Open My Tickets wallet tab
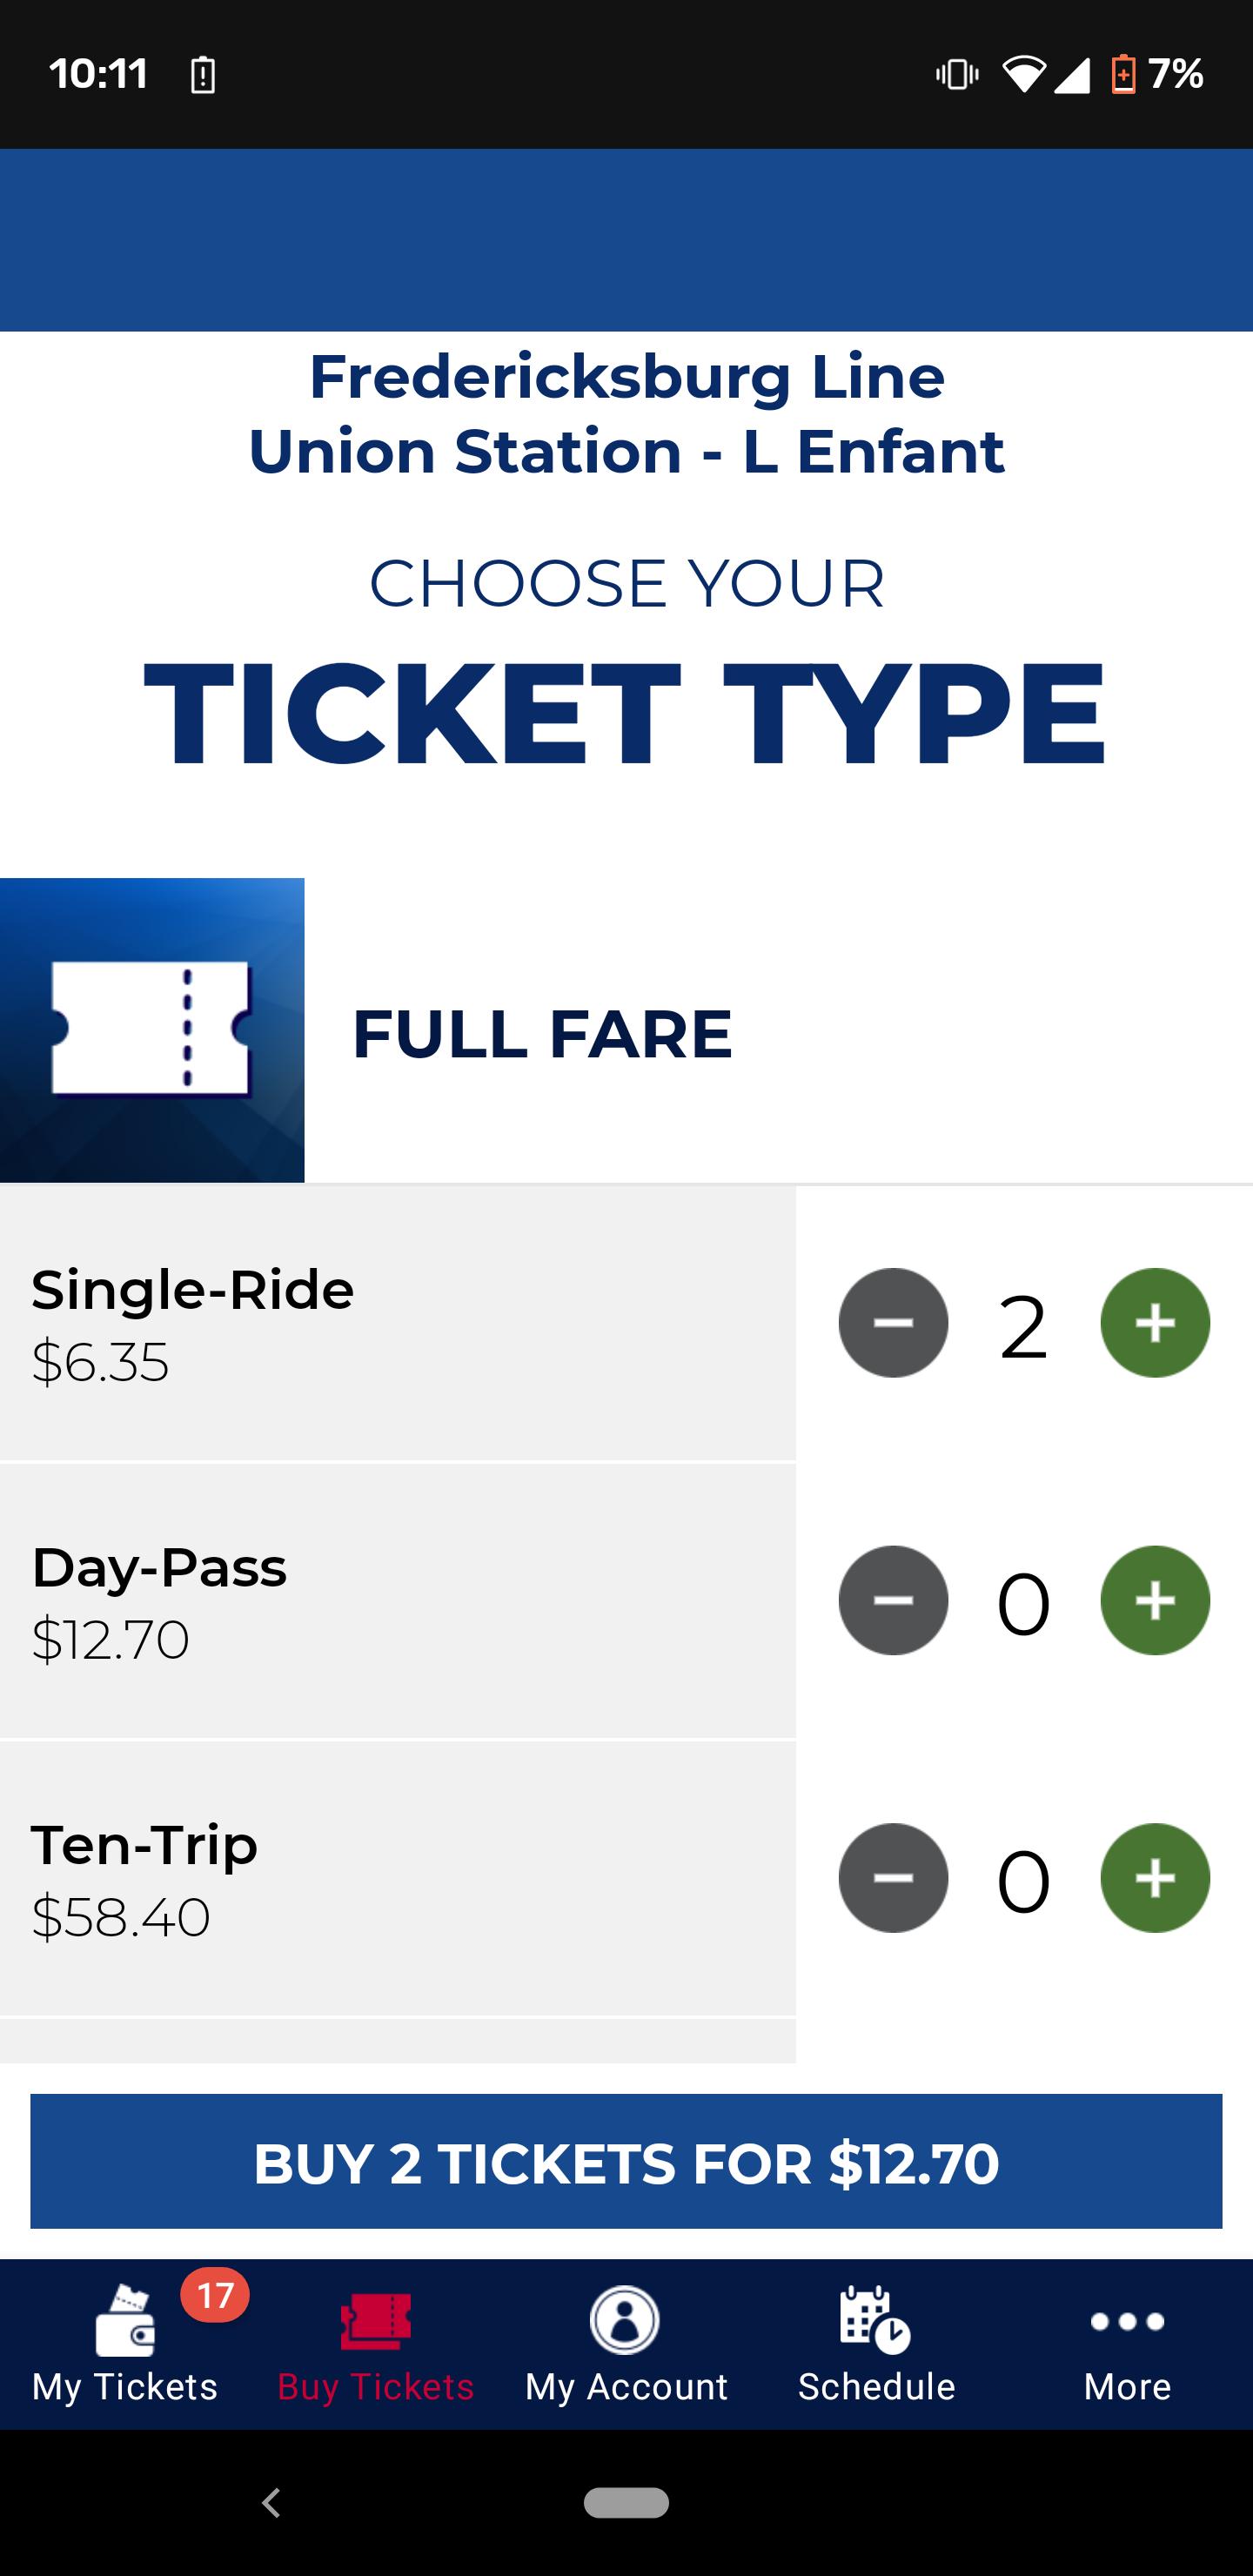Image resolution: width=1253 pixels, height=2576 pixels. tap(125, 2344)
